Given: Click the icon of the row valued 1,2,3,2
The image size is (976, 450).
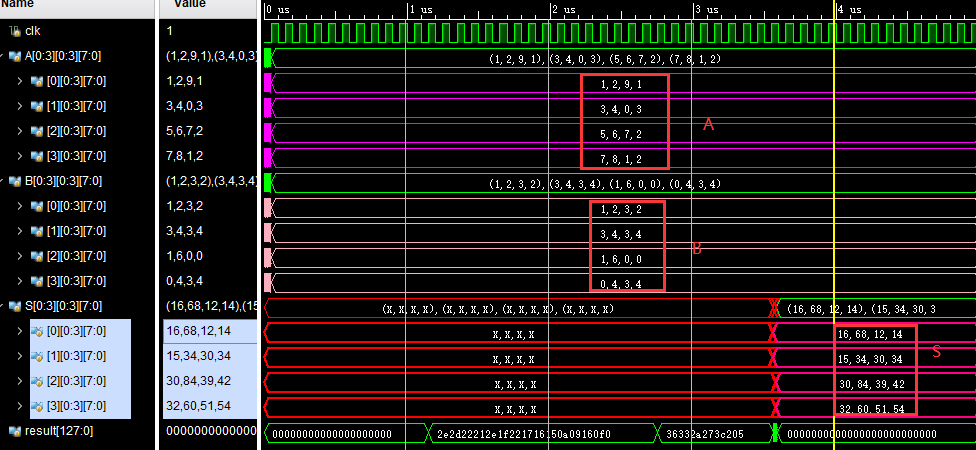Looking at the screenshot, I should point(37,206).
